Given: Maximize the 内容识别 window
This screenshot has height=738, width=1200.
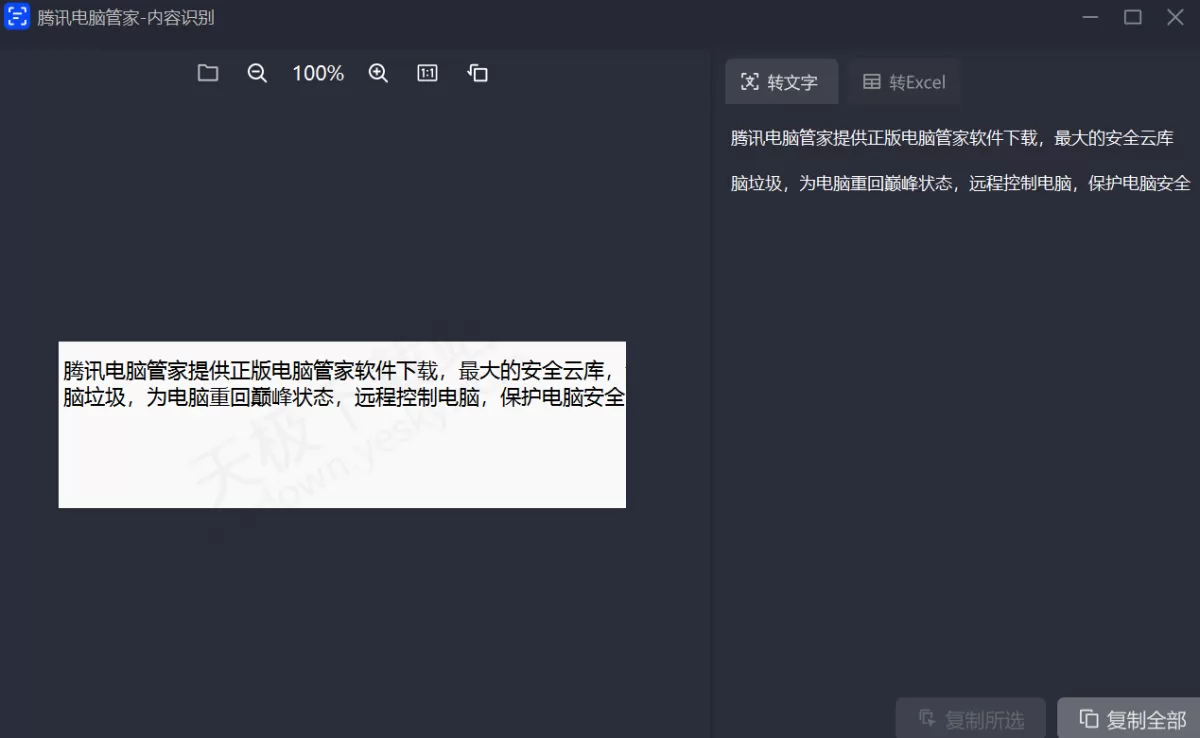Looking at the screenshot, I should (x=1133, y=17).
